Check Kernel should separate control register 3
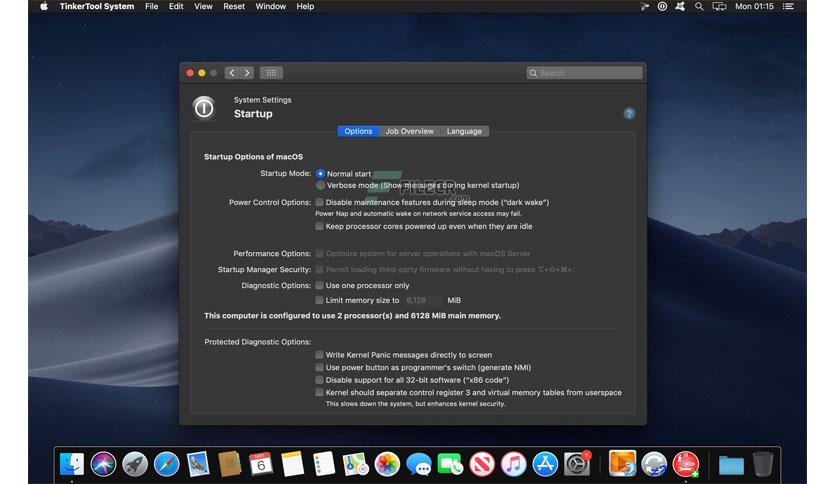 click(x=319, y=392)
